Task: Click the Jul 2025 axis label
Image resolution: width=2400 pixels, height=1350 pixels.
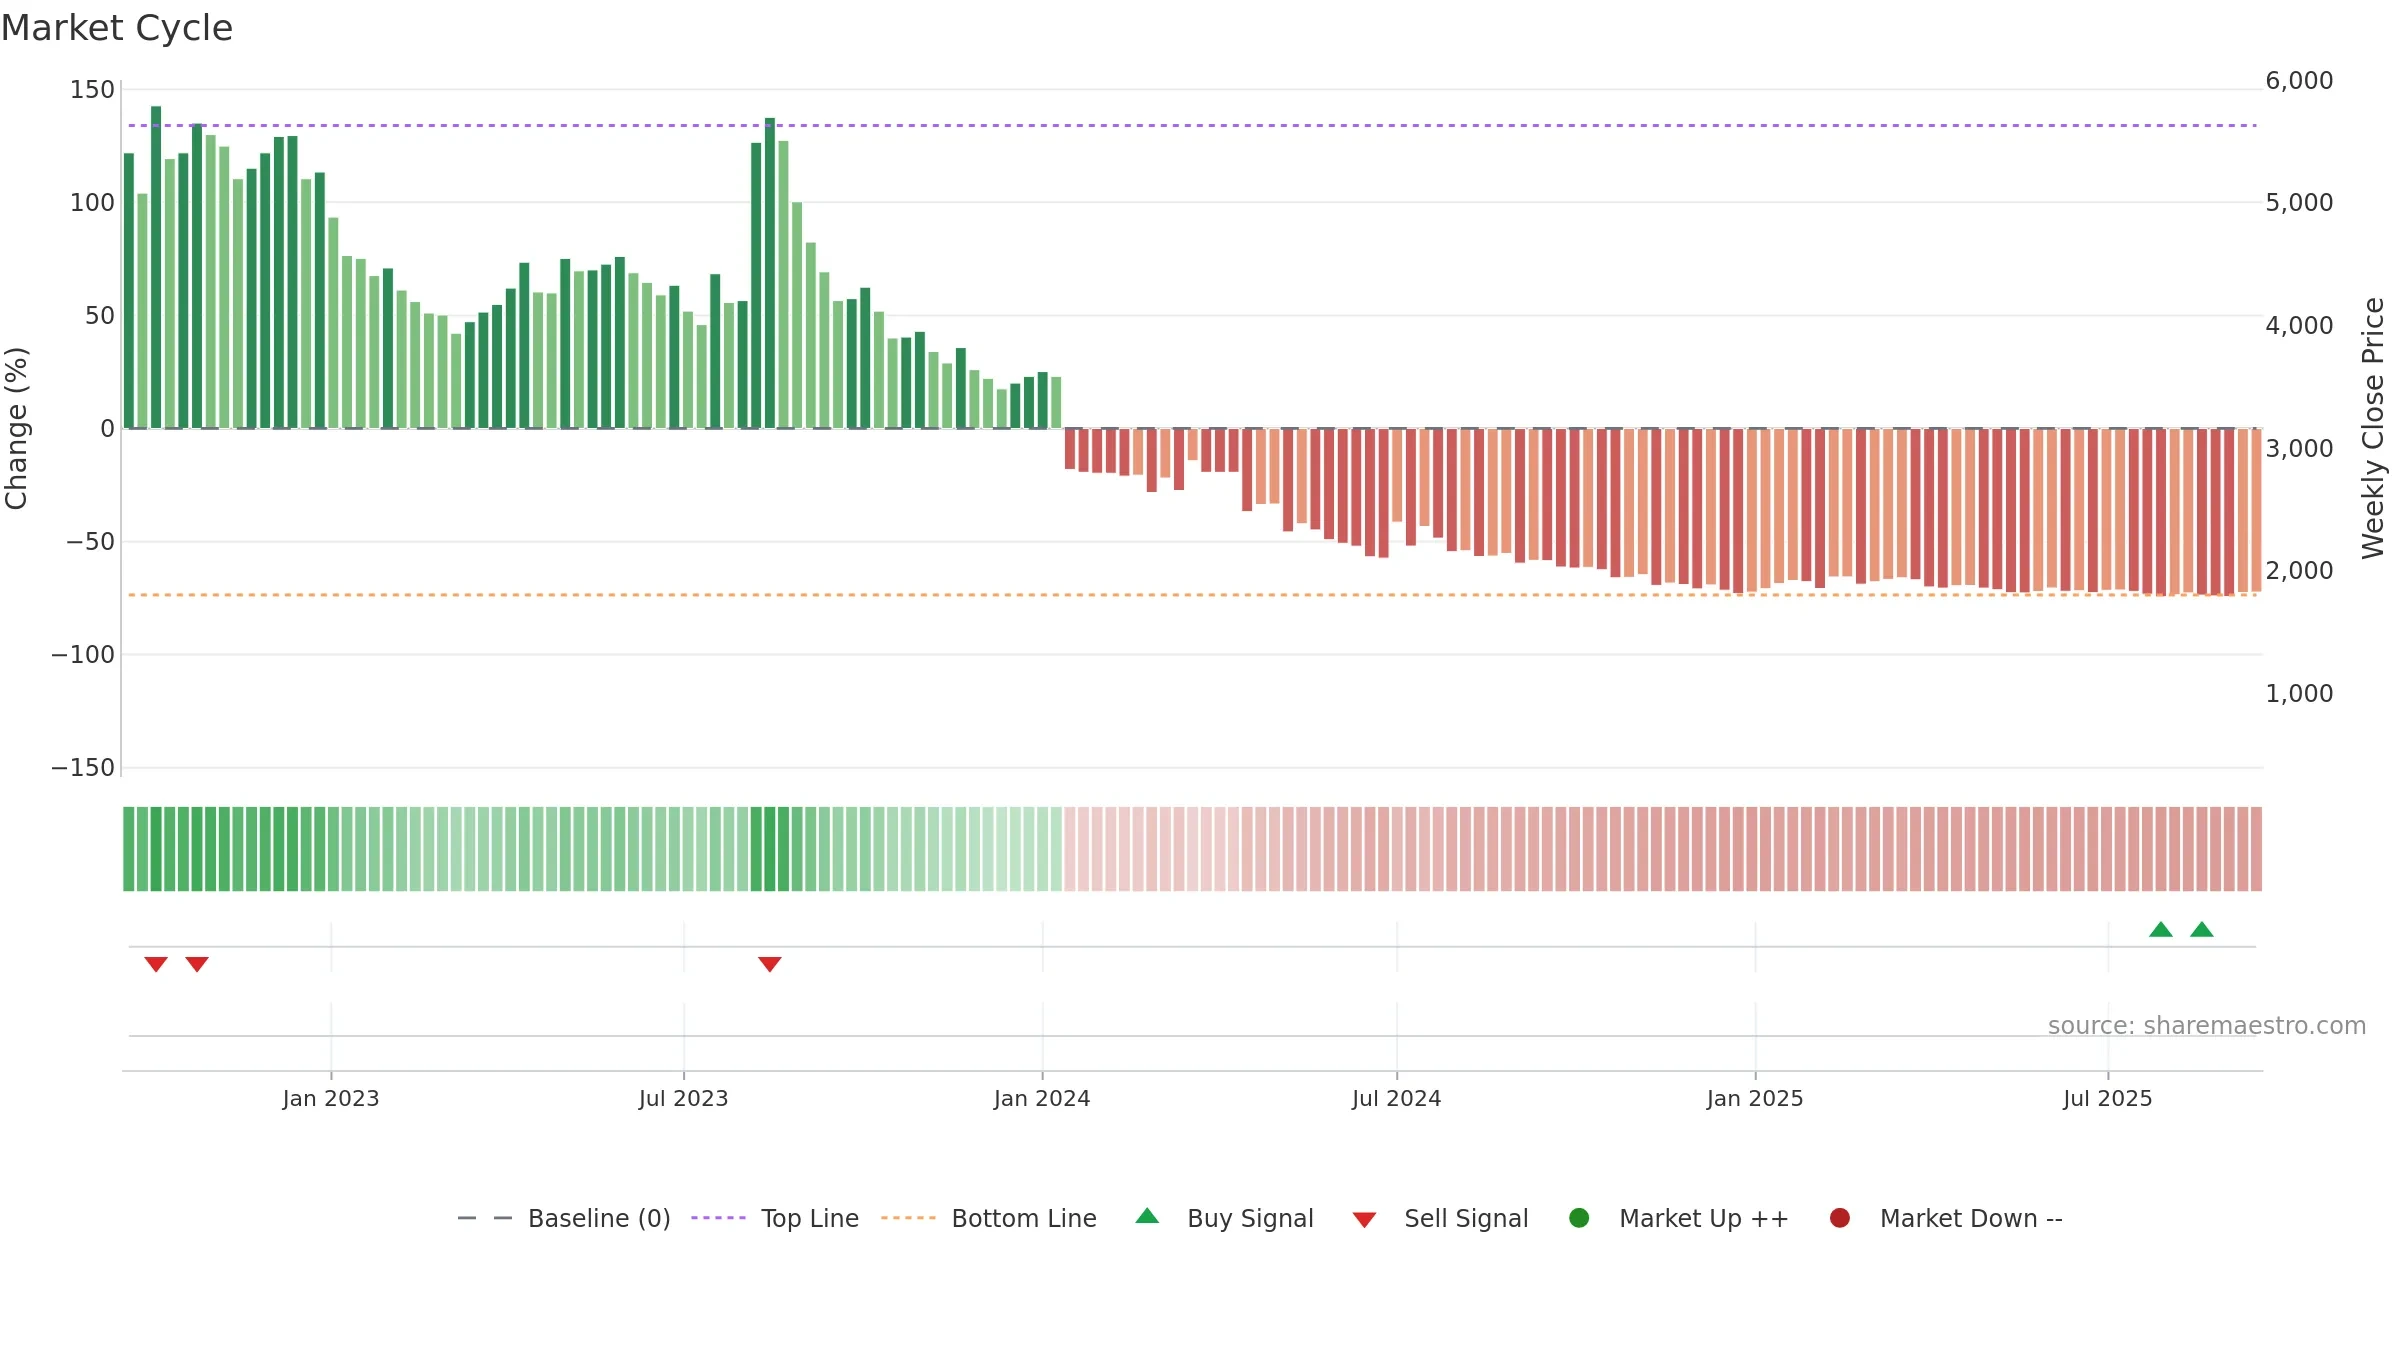Action: (2108, 1099)
